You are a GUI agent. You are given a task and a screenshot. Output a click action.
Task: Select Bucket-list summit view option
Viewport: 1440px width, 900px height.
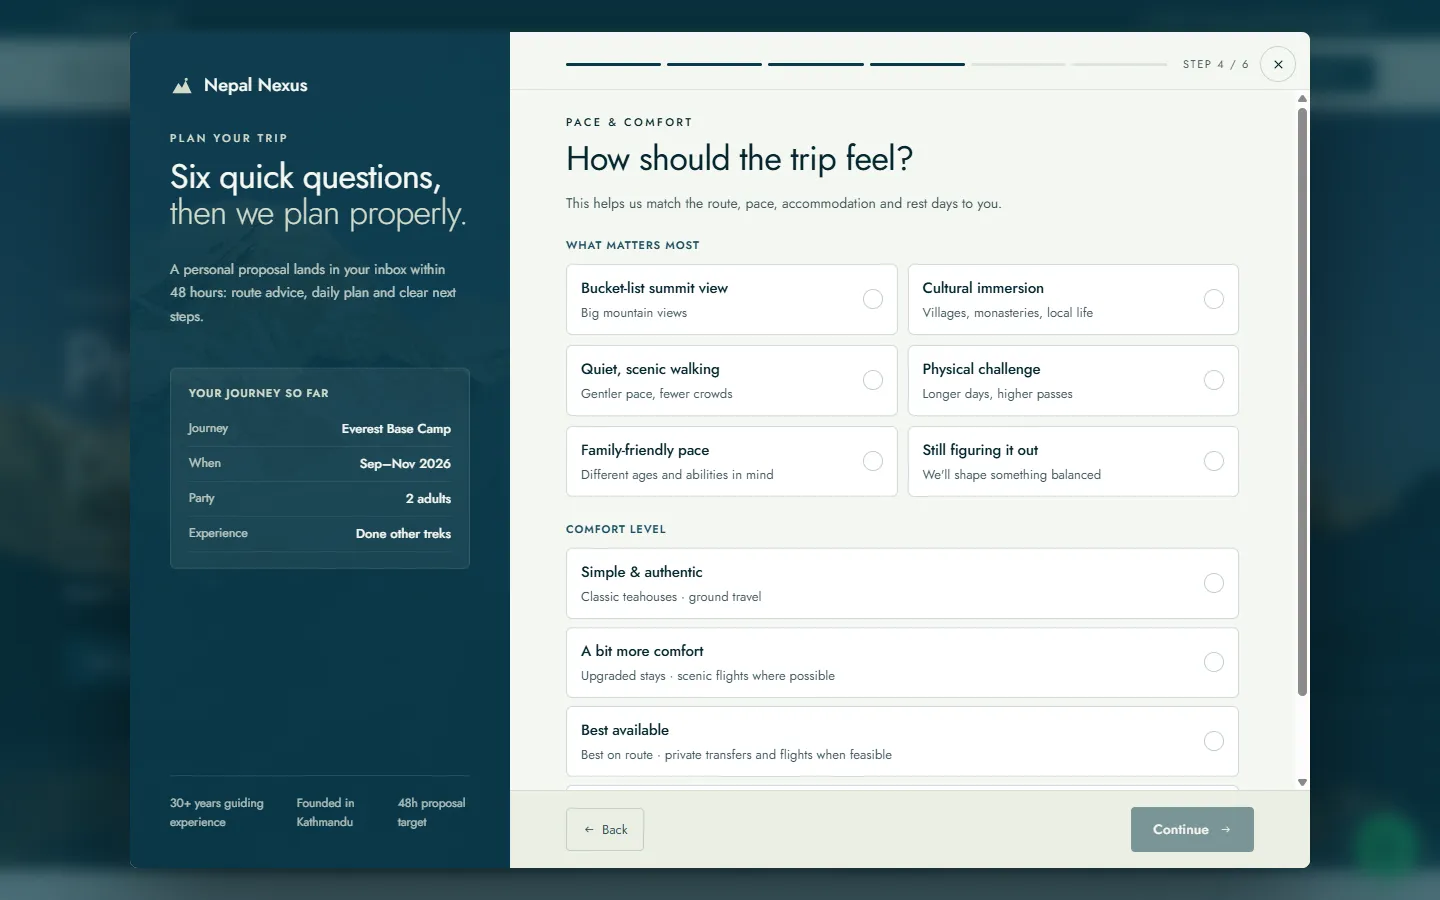pyautogui.click(x=732, y=299)
